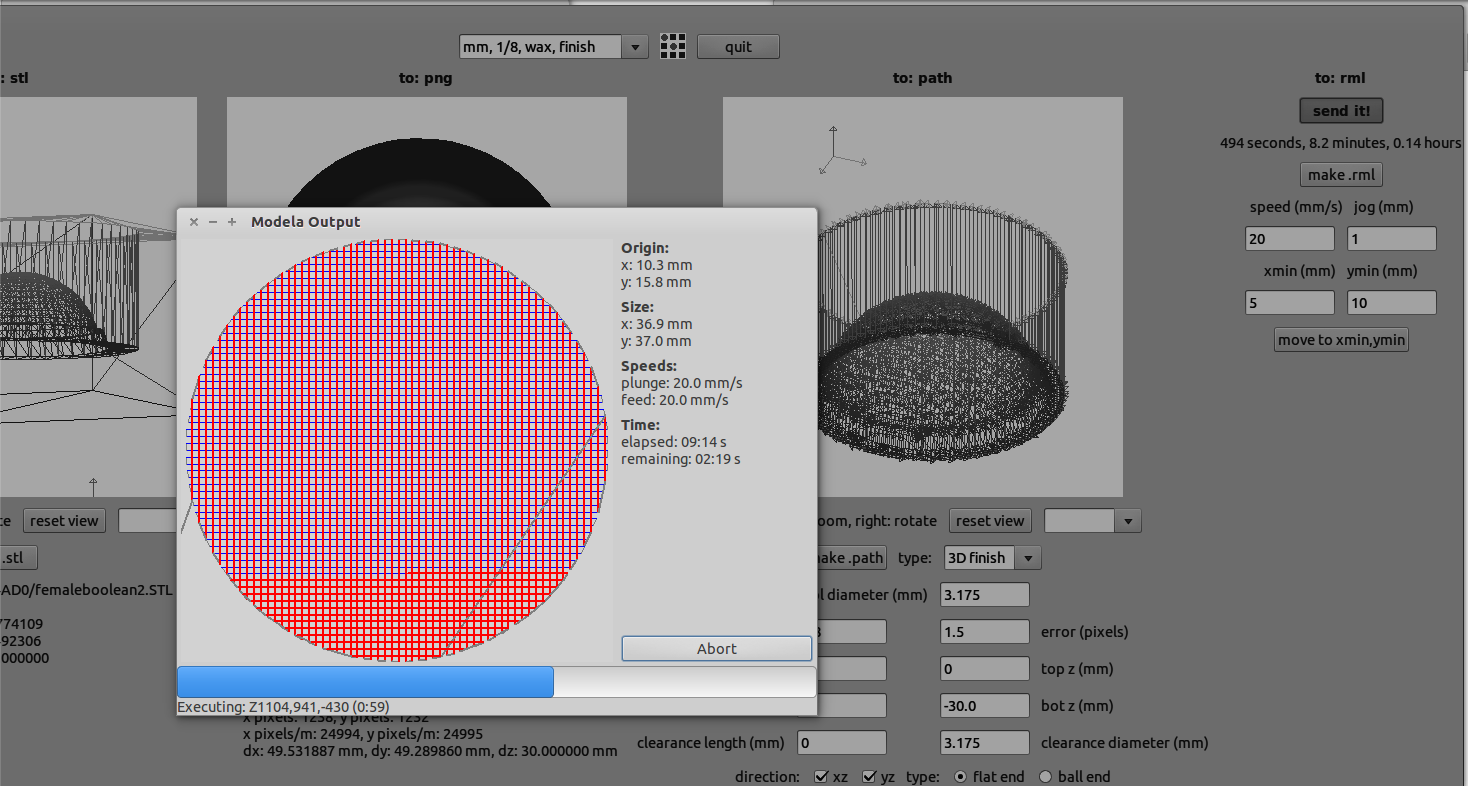The image size is (1468, 786).
Task: Click the quit button
Action: pyautogui.click(x=738, y=47)
